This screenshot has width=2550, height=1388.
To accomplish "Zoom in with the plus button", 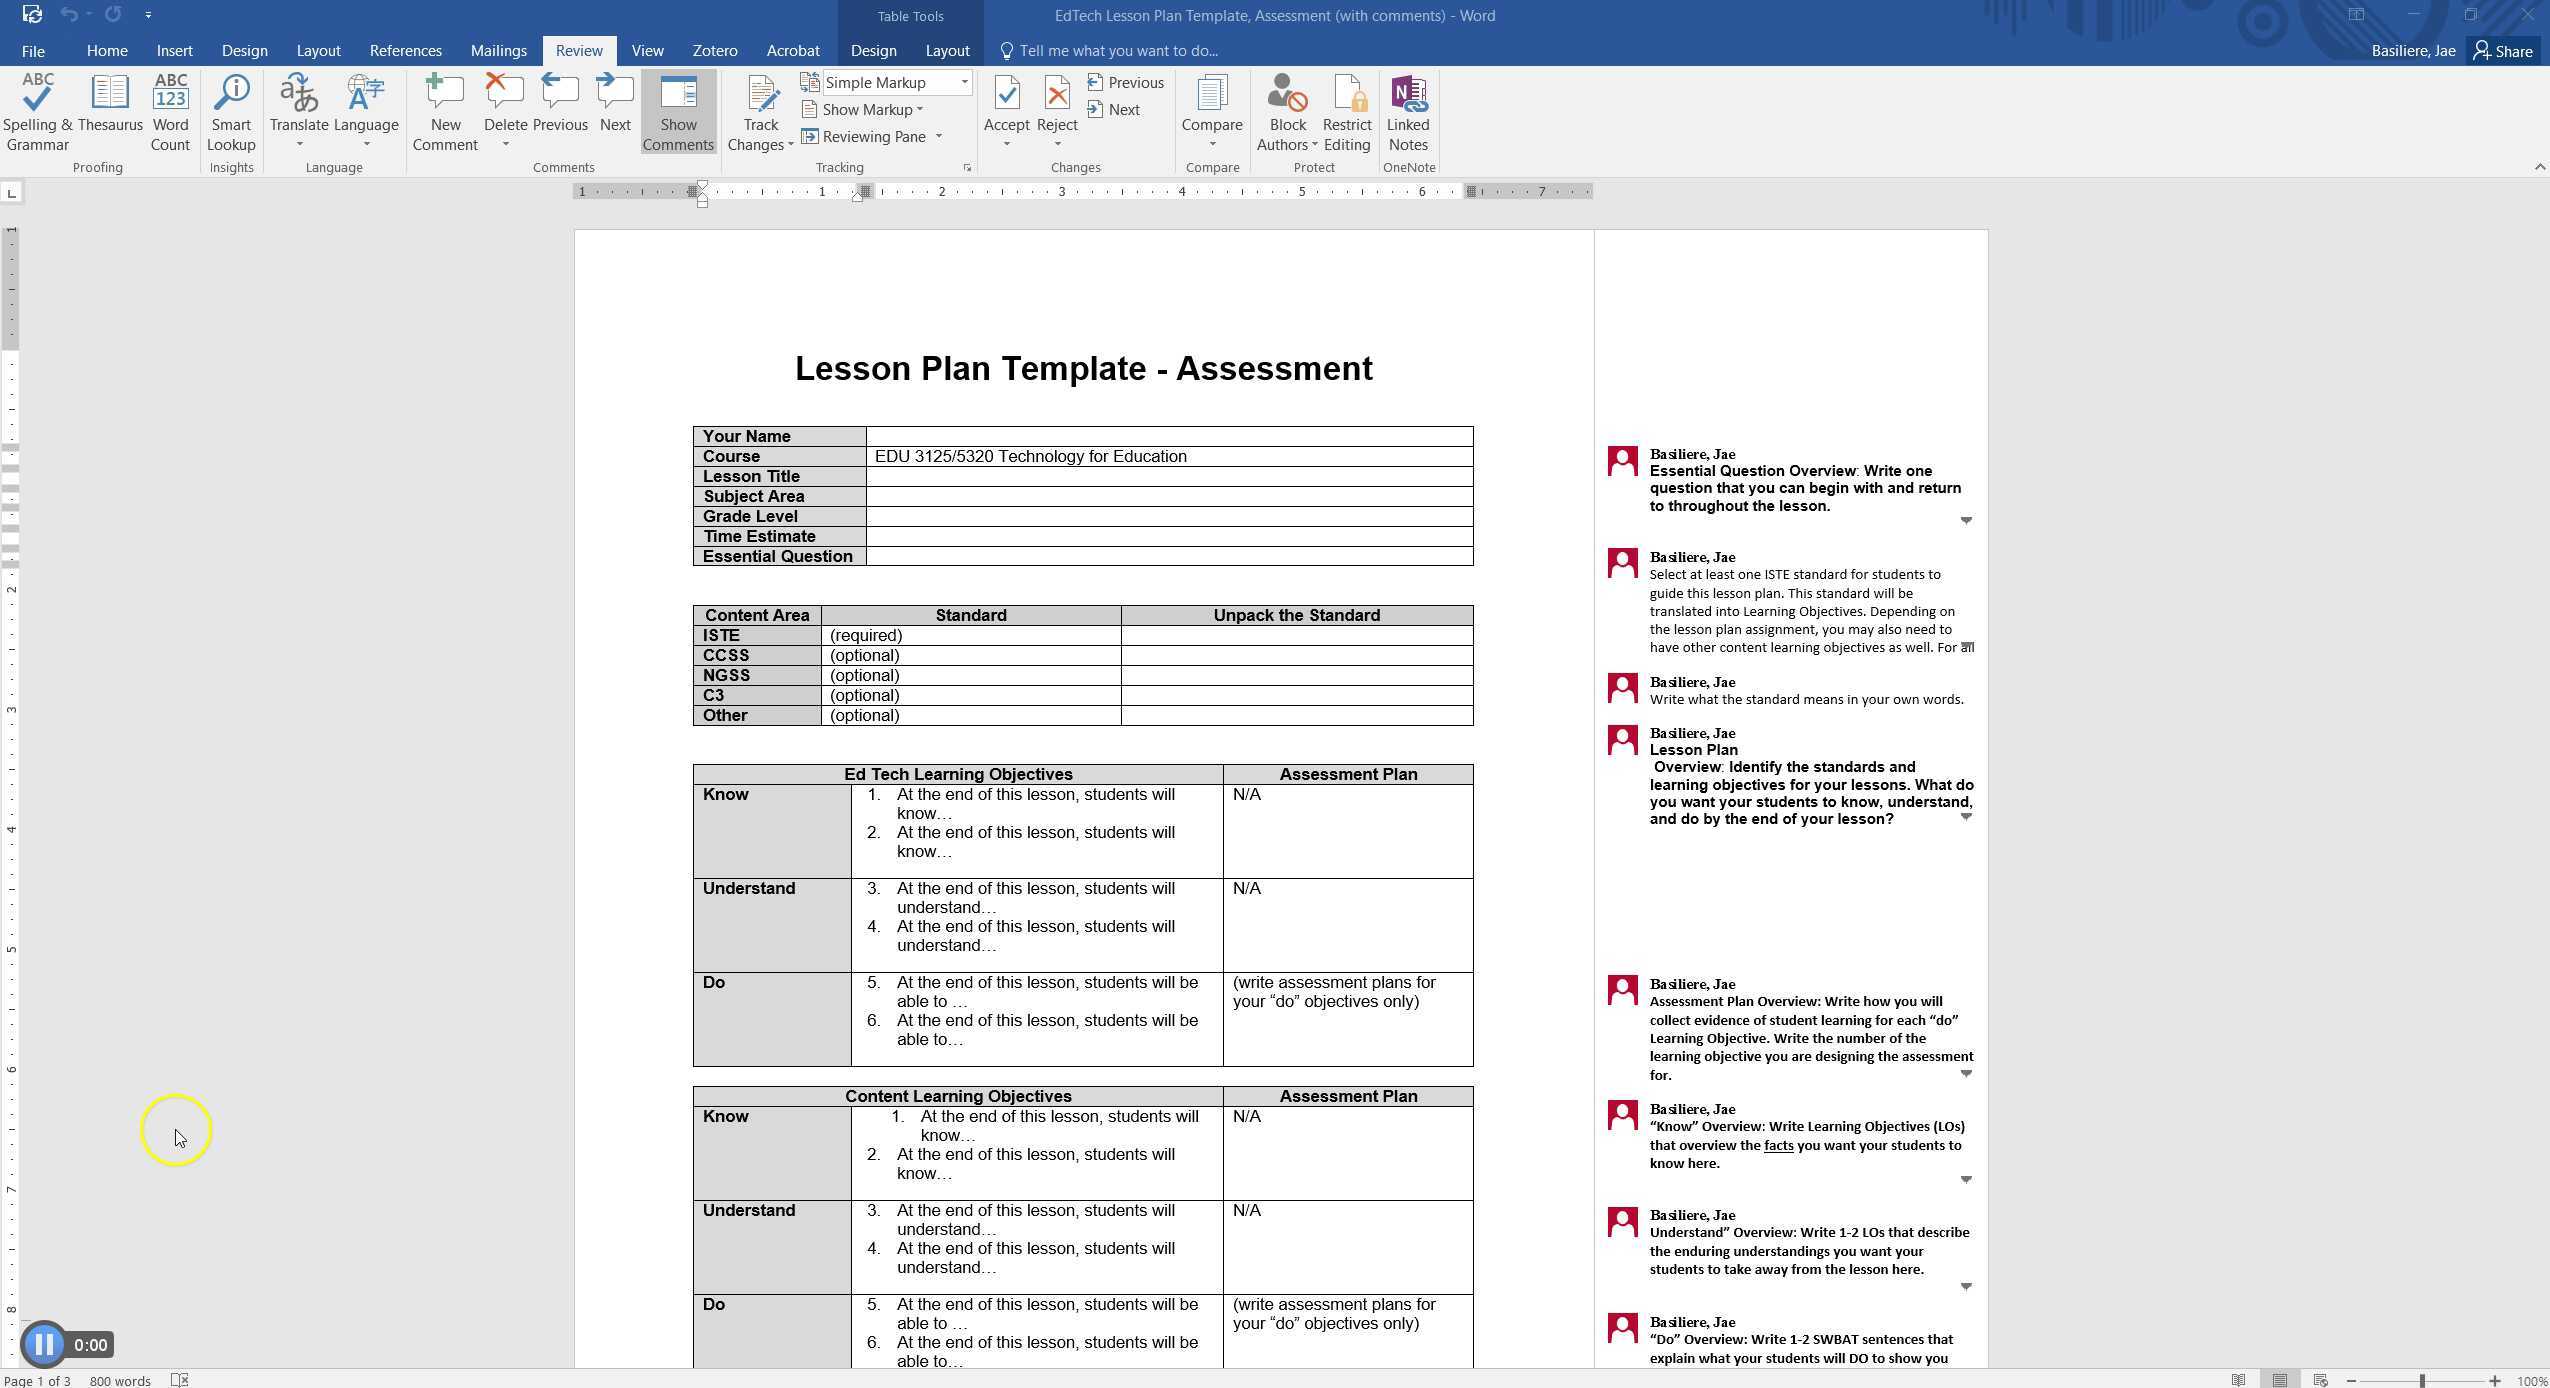I will pyautogui.click(x=2495, y=1381).
